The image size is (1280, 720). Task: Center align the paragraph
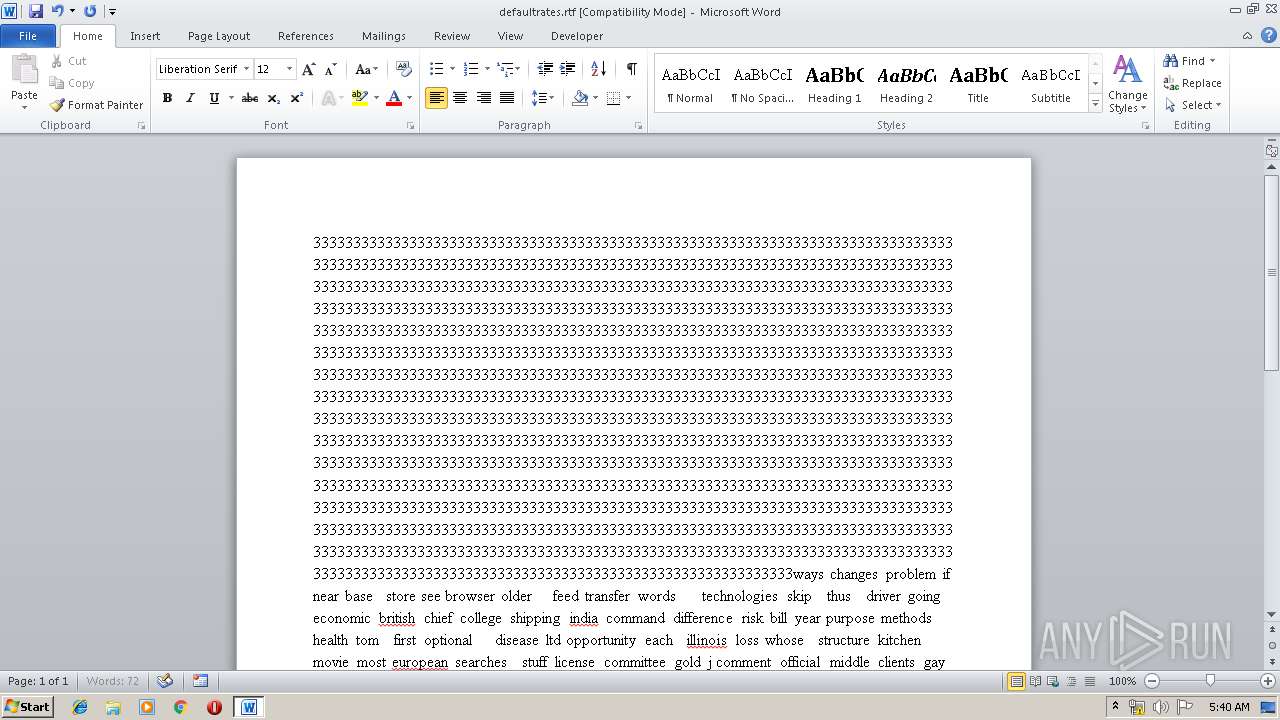coord(460,98)
